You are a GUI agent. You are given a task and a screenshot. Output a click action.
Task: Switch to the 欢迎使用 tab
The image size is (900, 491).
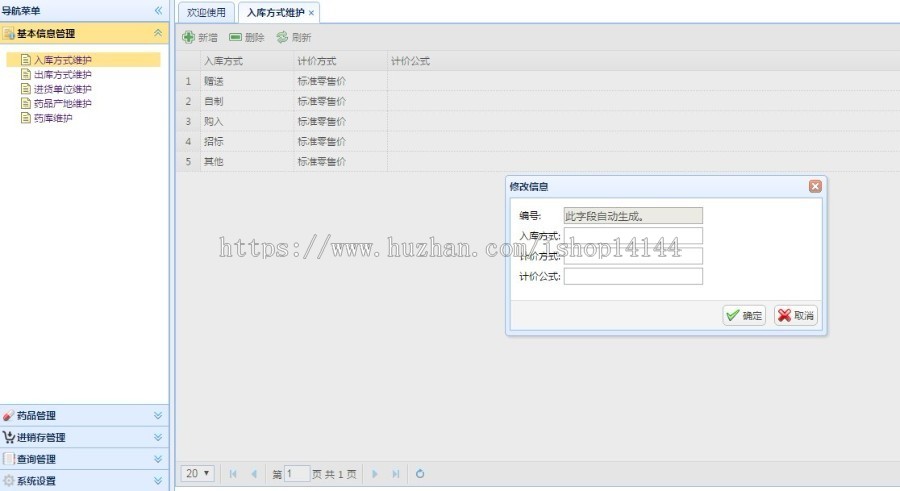pos(206,13)
